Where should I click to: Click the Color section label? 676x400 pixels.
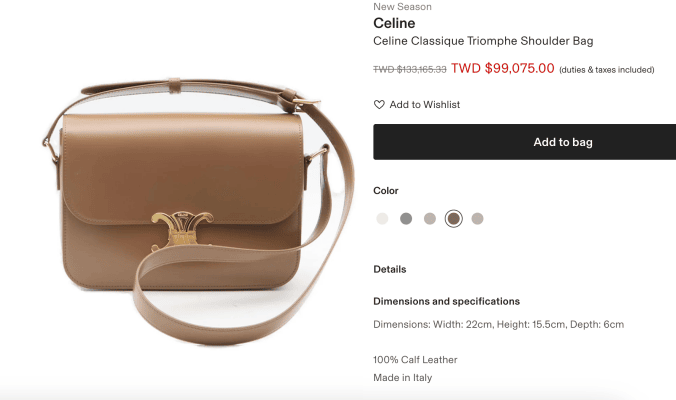click(386, 191)
